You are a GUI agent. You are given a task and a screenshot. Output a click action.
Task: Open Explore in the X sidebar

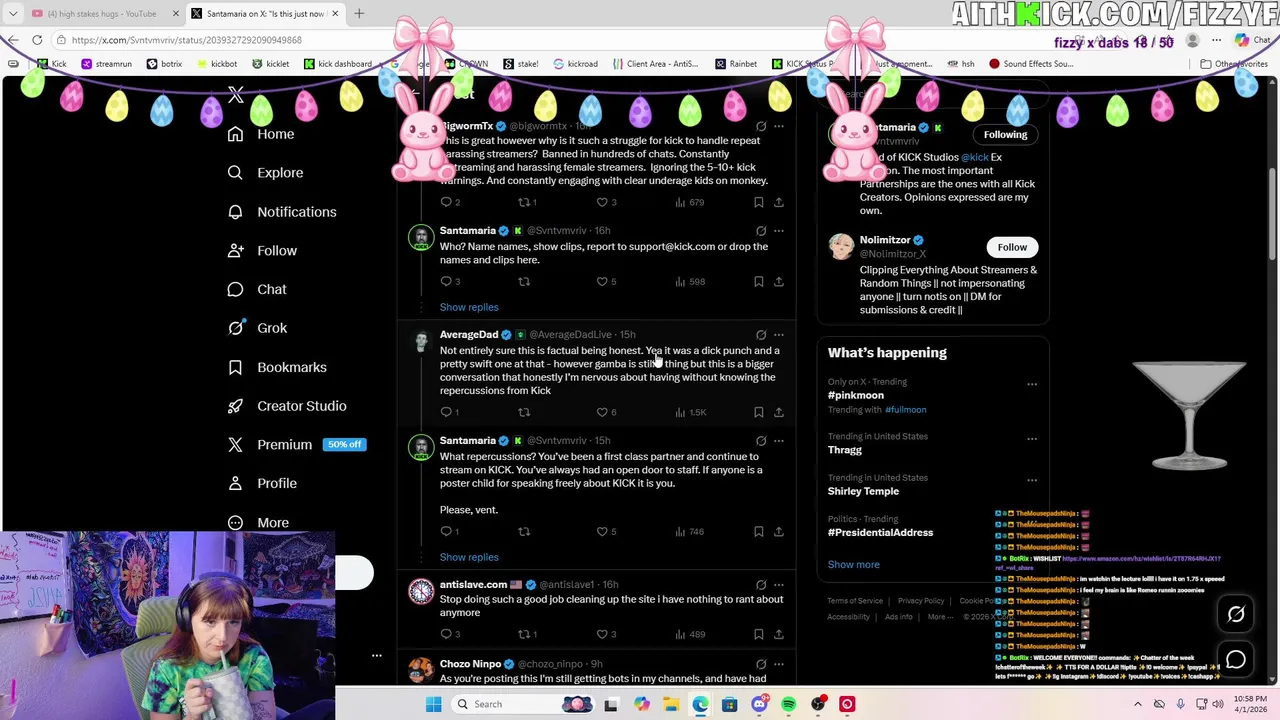[x=265, y=173]
